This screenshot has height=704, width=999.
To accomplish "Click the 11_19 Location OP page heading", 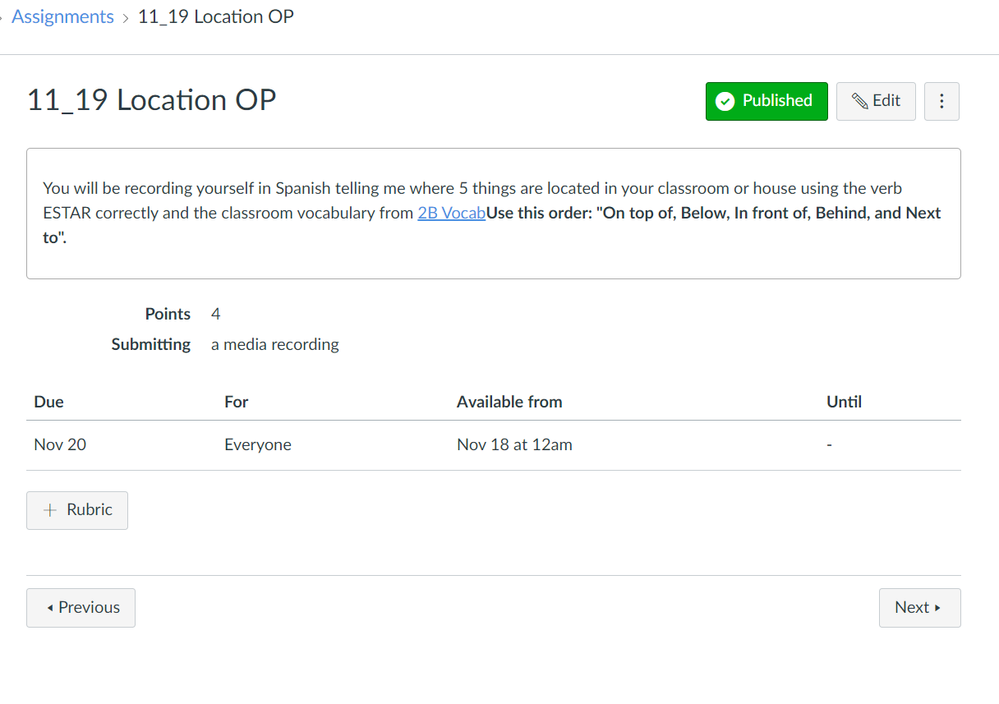I will tap(151, 101).
